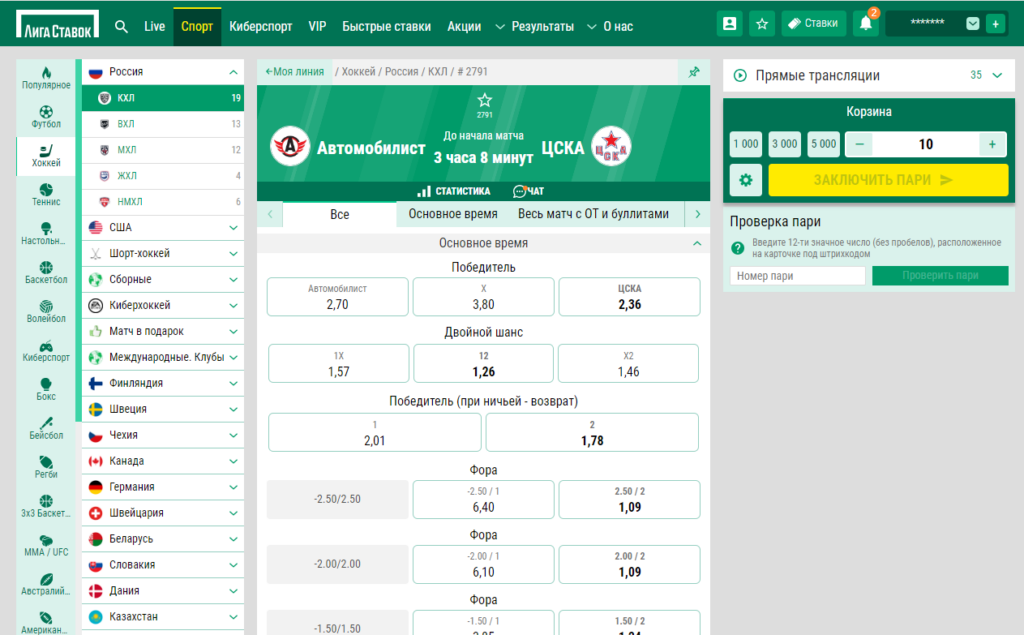Expand the Сборные list
The width and height of the screenshot is (1024, 635).
(233, 280)
